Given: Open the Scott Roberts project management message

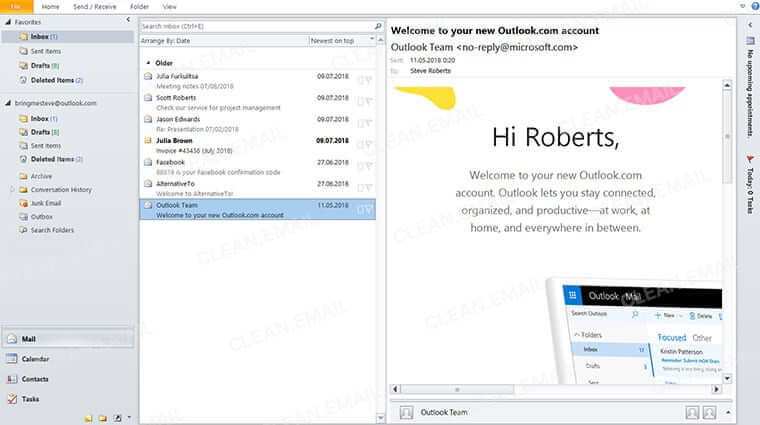Looking at the screenshot, I should tap(257, 102).
